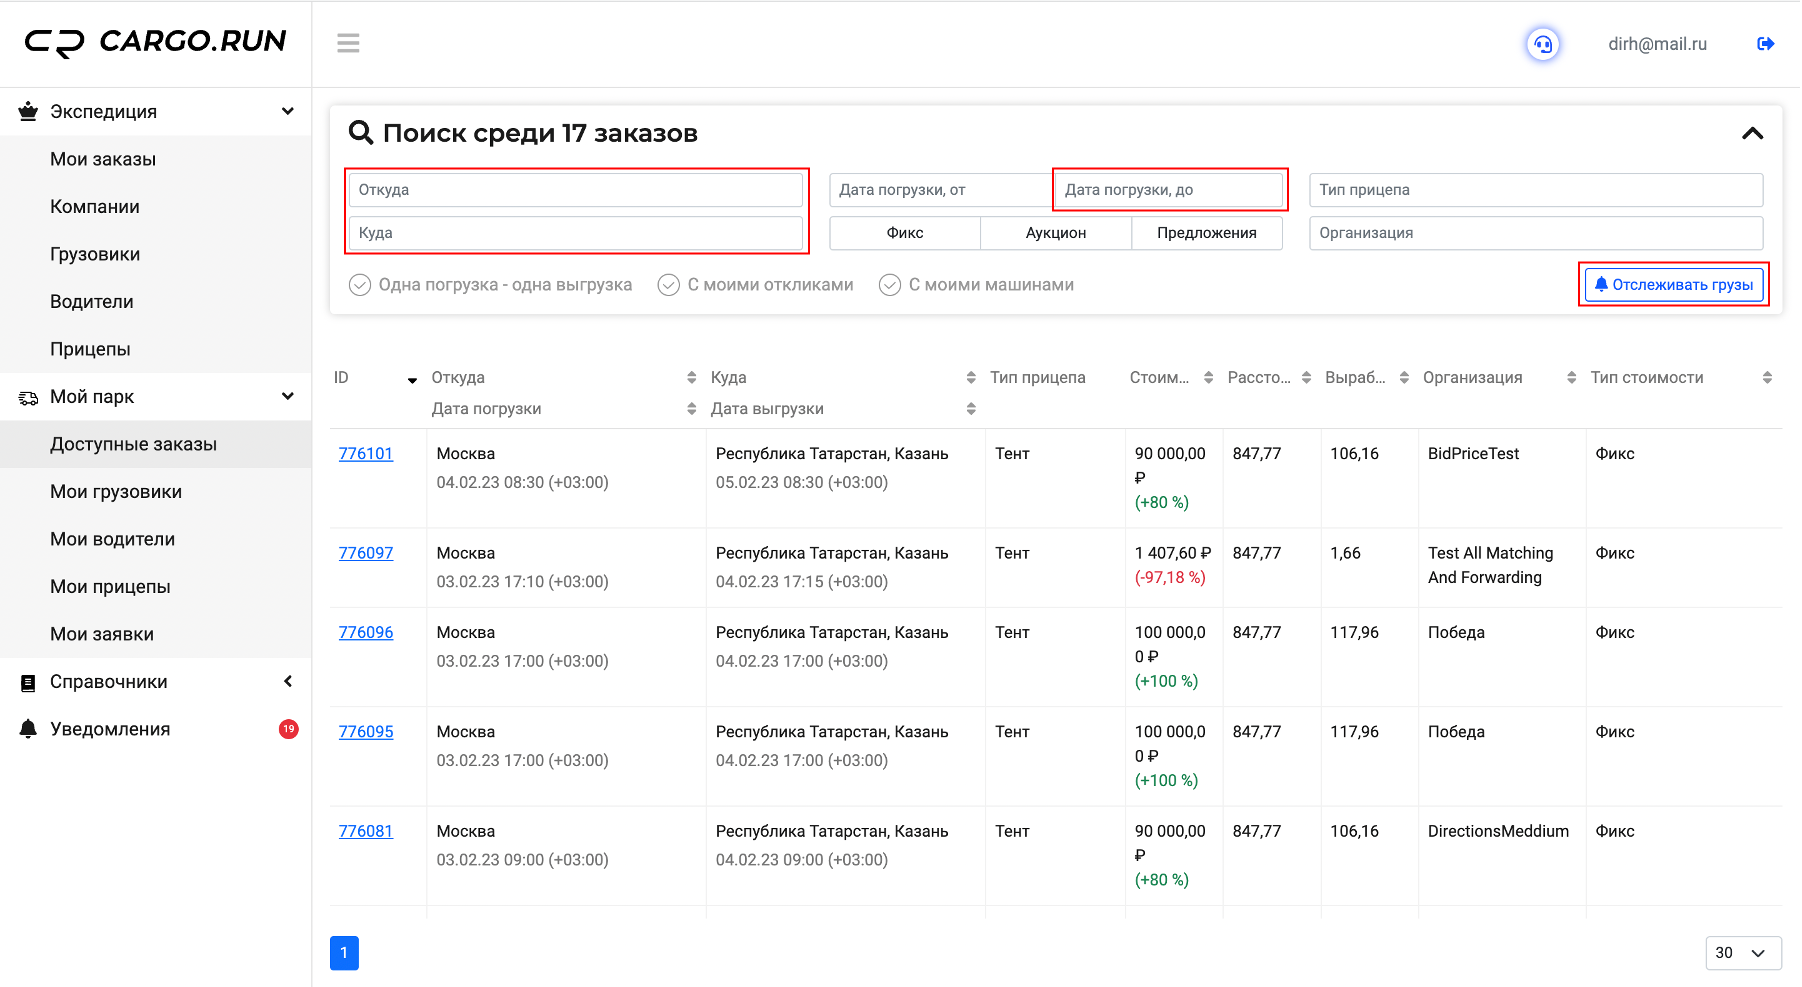The image size is (1802, 987).
Task: Toggle Одна погрузка - одна выгрузка checkbox
Action: [360, 285]
